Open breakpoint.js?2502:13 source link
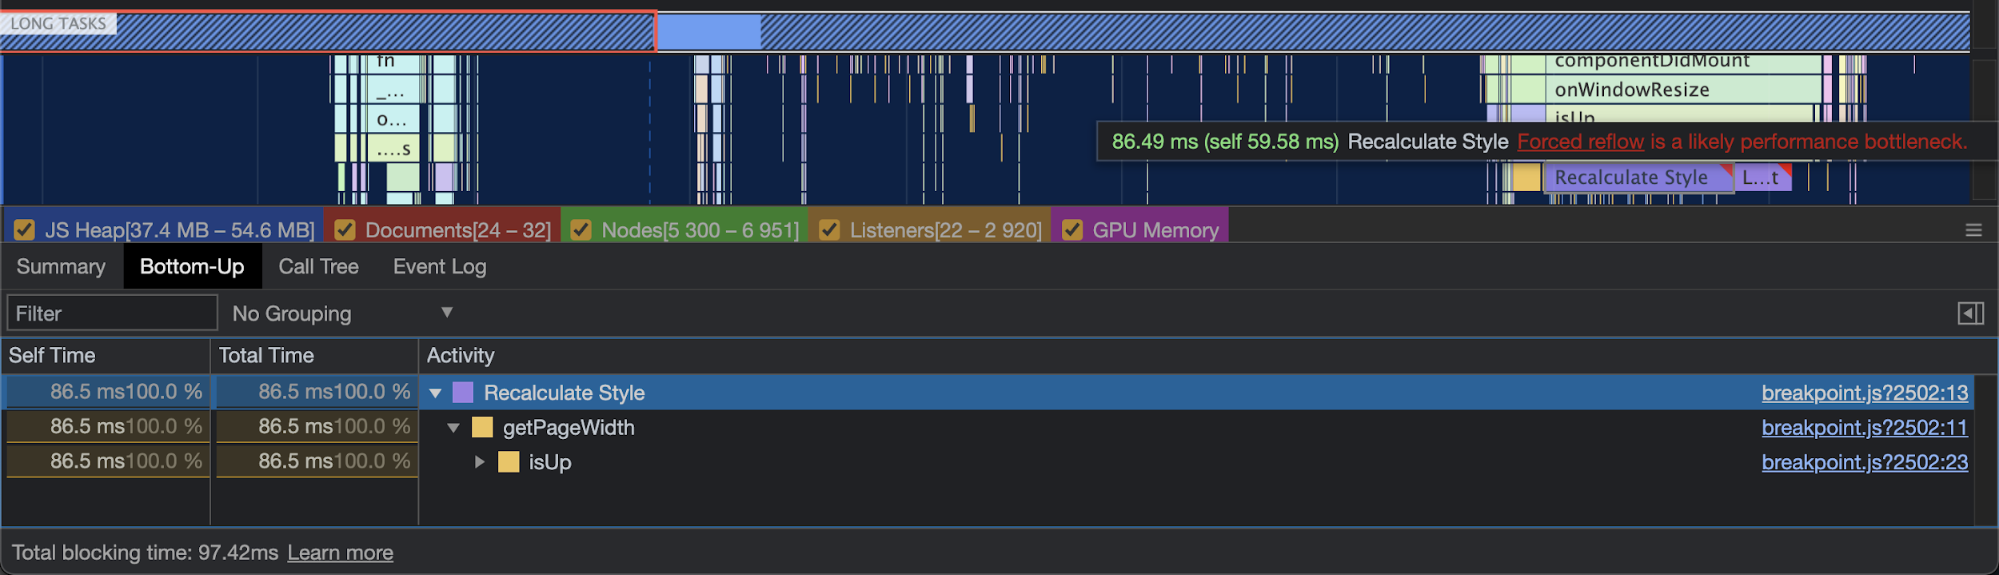Viewport: 1999px width, 575px height. [1864, 393]
